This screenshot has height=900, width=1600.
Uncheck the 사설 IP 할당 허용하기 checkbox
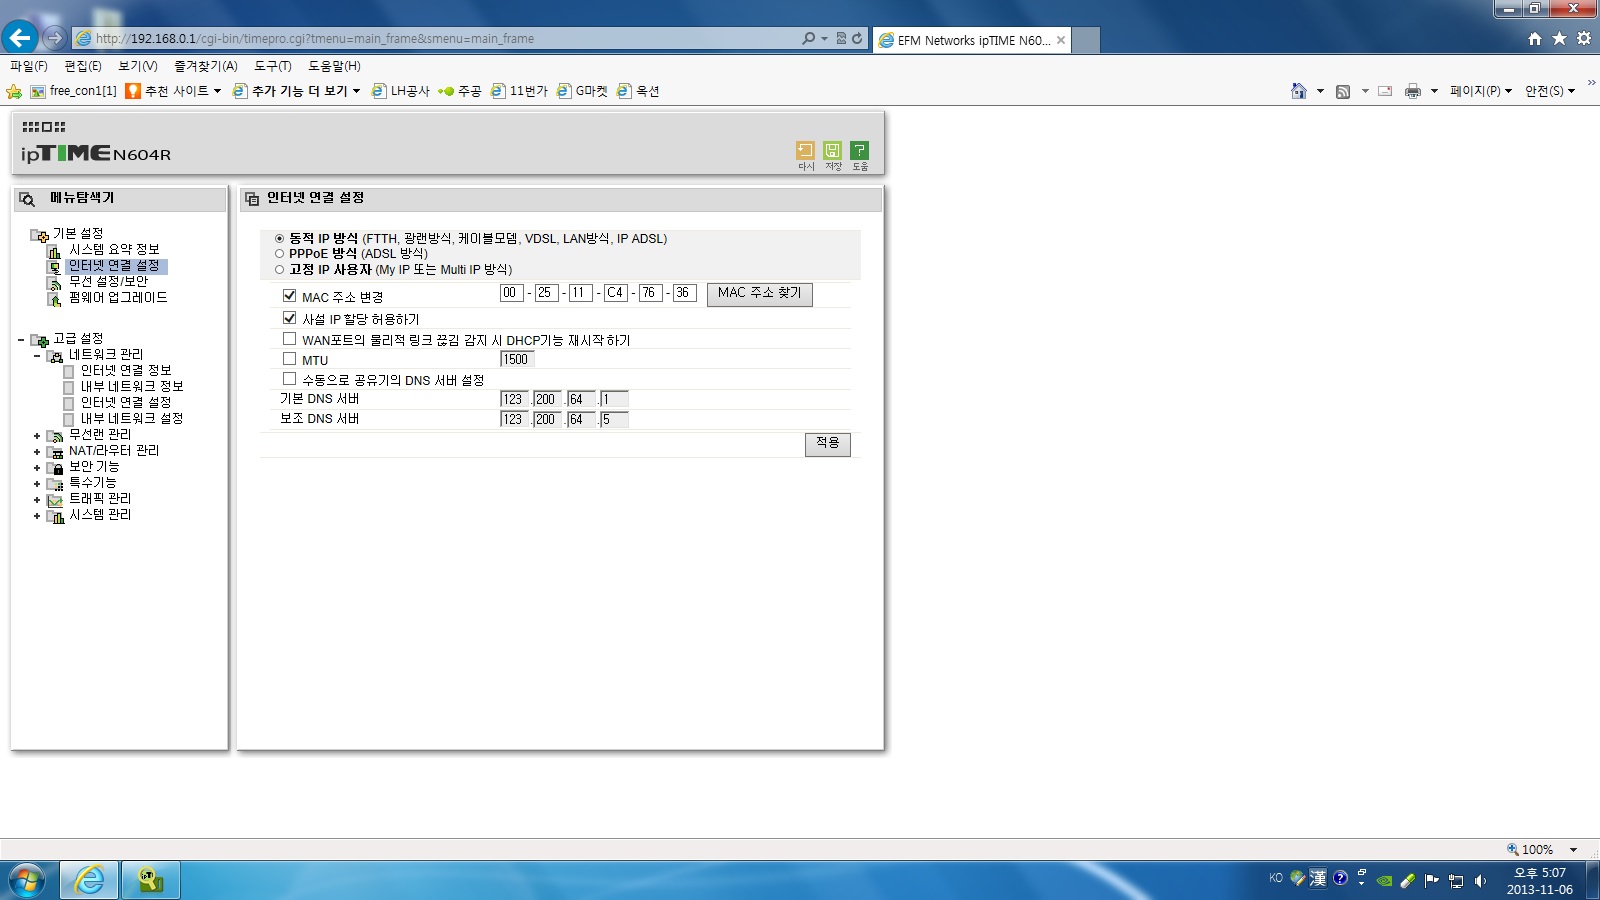point(289,318)
